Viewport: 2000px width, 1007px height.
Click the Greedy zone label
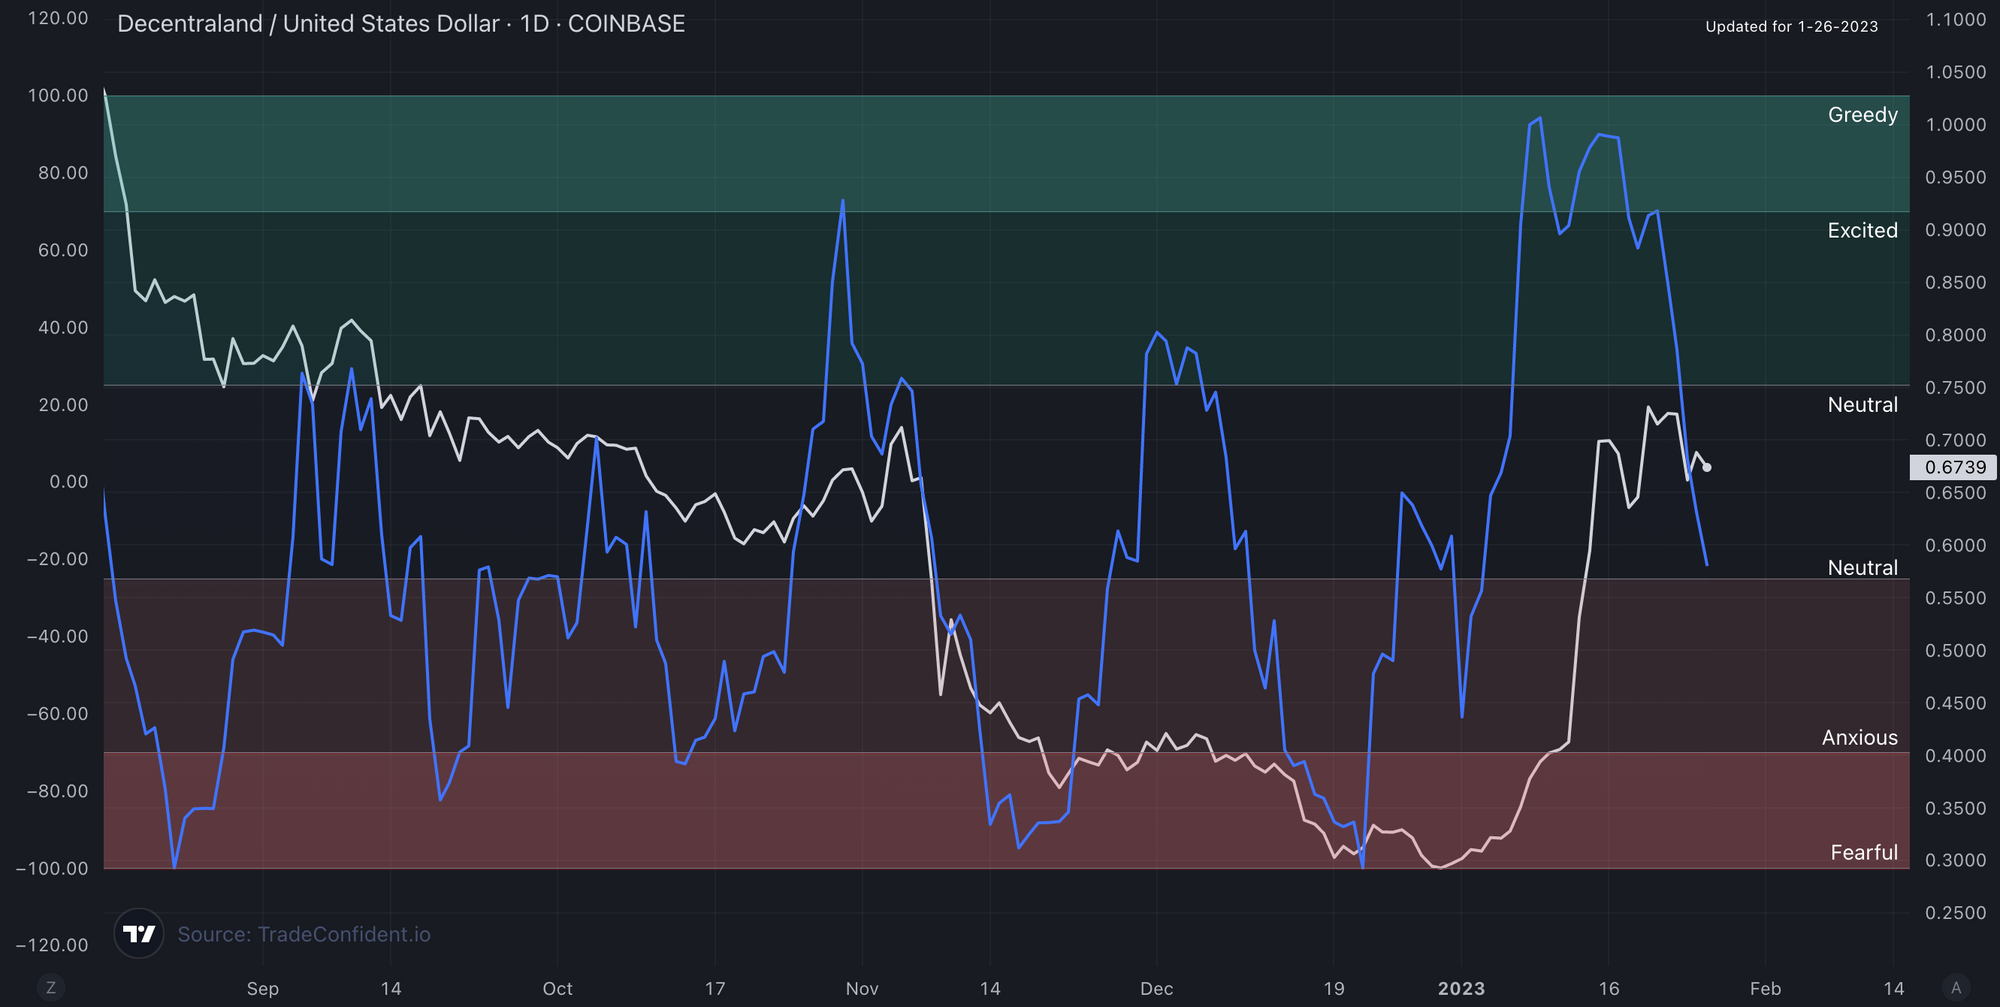(1863, 115)
